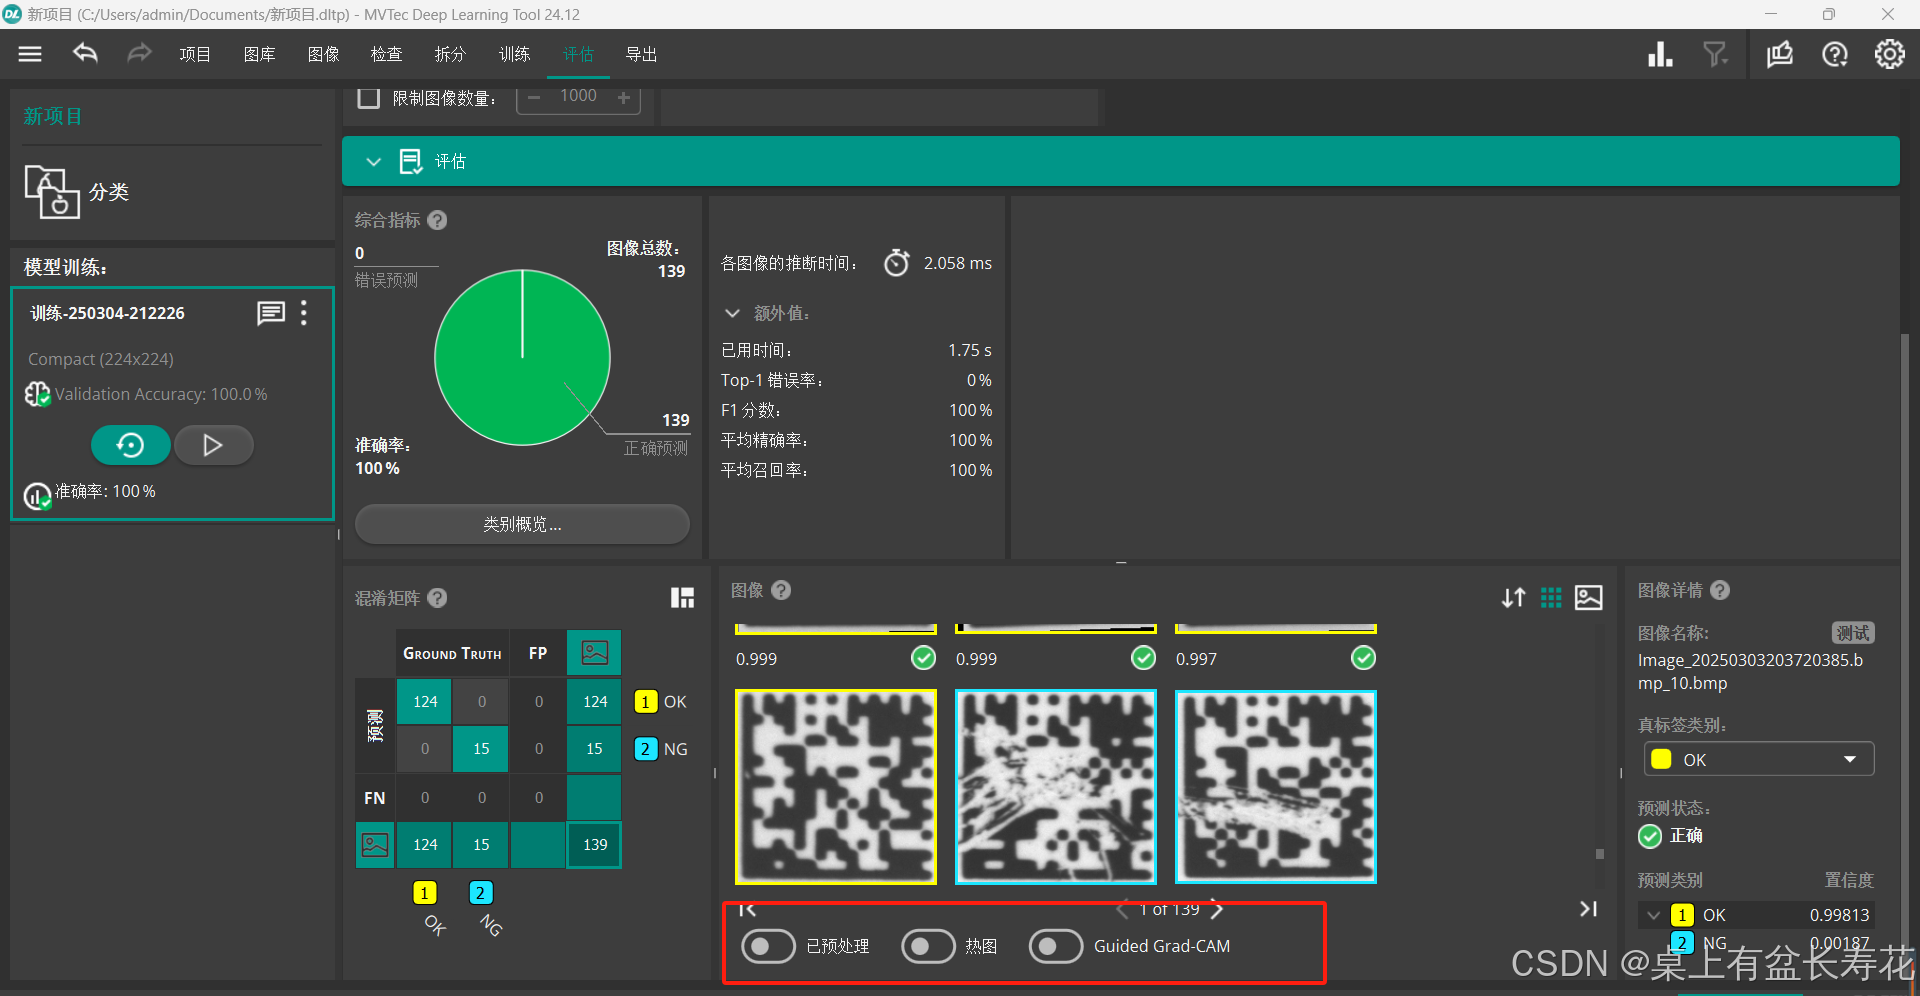Viewport: 1920px width, 996px height.
Task: Switch to single image view
Action: pos(1589,597)
